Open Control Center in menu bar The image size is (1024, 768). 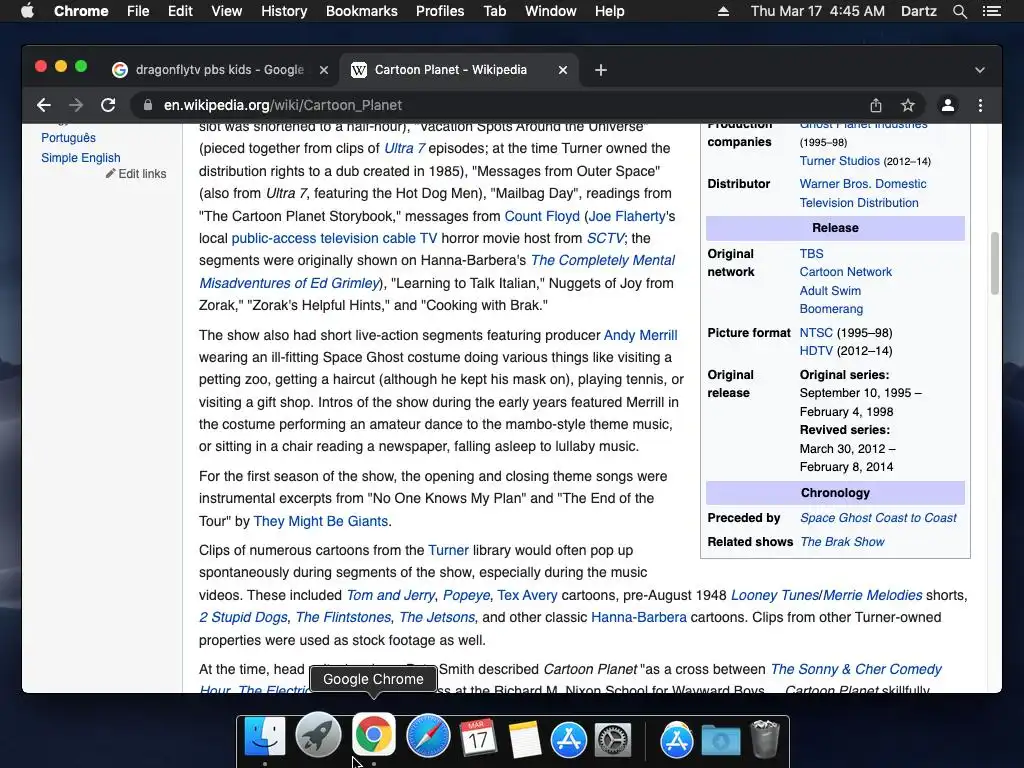[991, 11]
